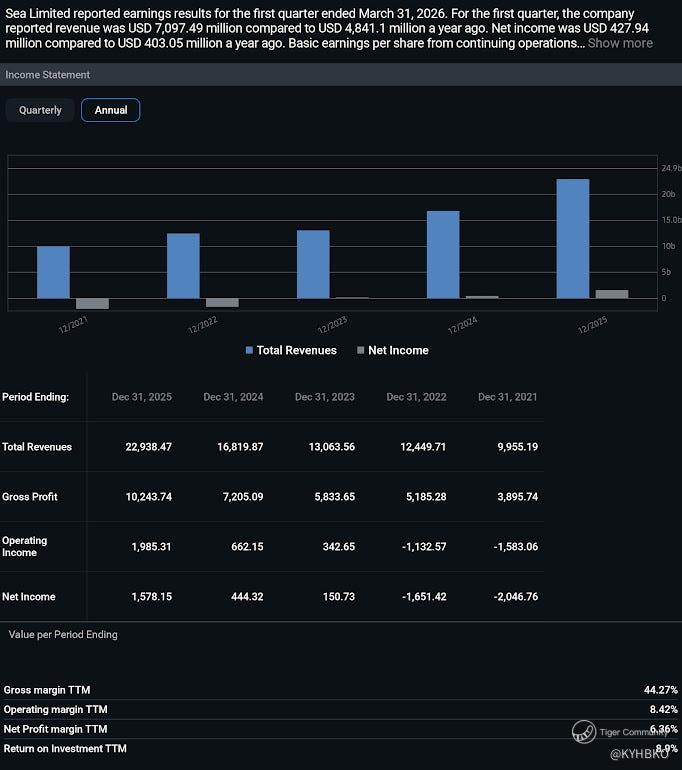Click the Net Income table row label
The image size is (682, 770).
(28, 597)
